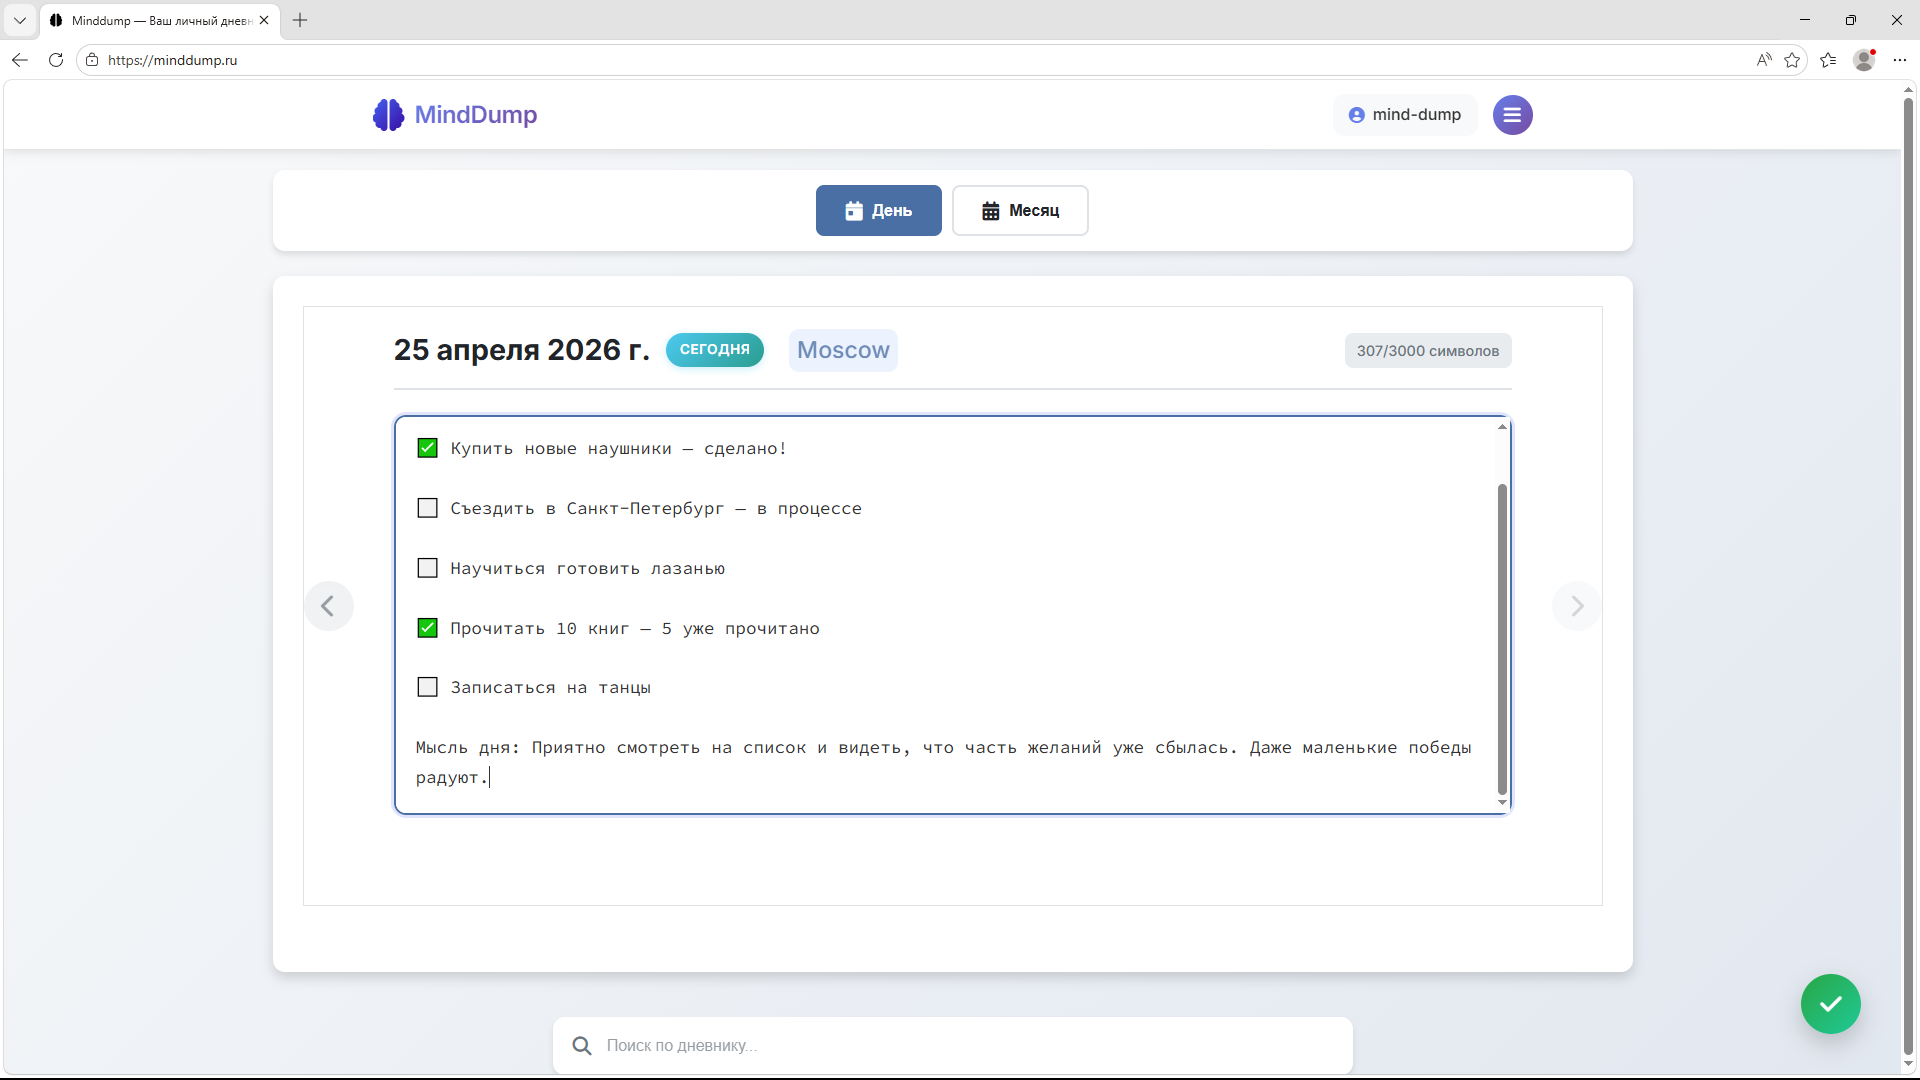Open Read Aloud in the browser toolbar

[x=1763, y=60]
